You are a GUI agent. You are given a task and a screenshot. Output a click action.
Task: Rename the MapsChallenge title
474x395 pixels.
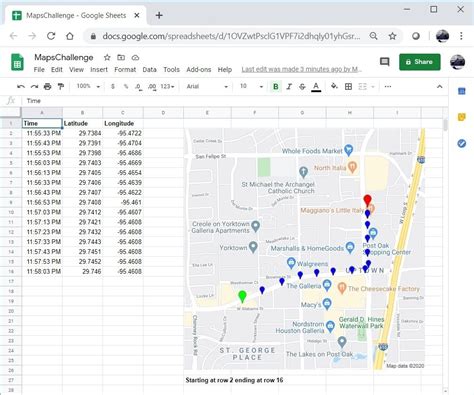click(64, 57)
